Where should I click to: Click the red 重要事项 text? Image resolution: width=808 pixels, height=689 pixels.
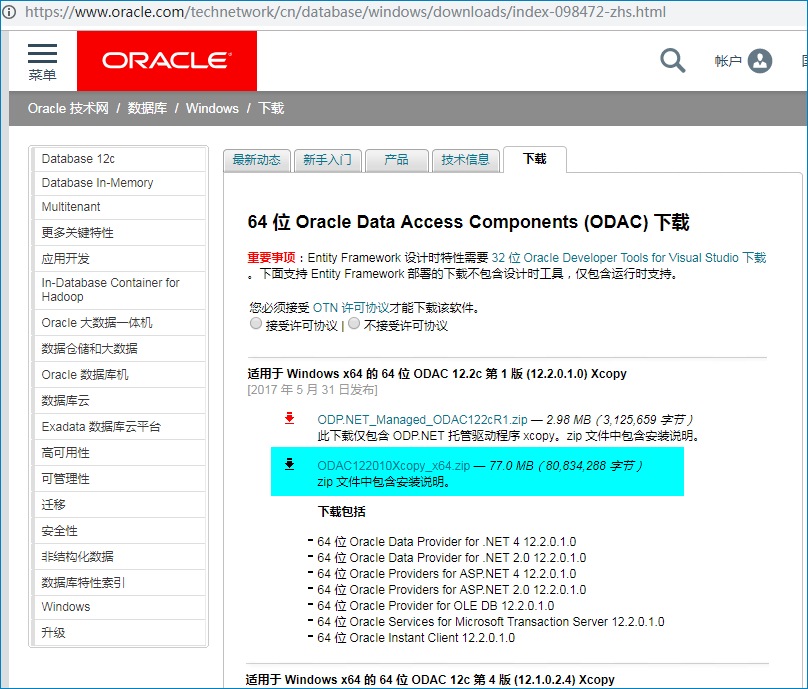272,258
